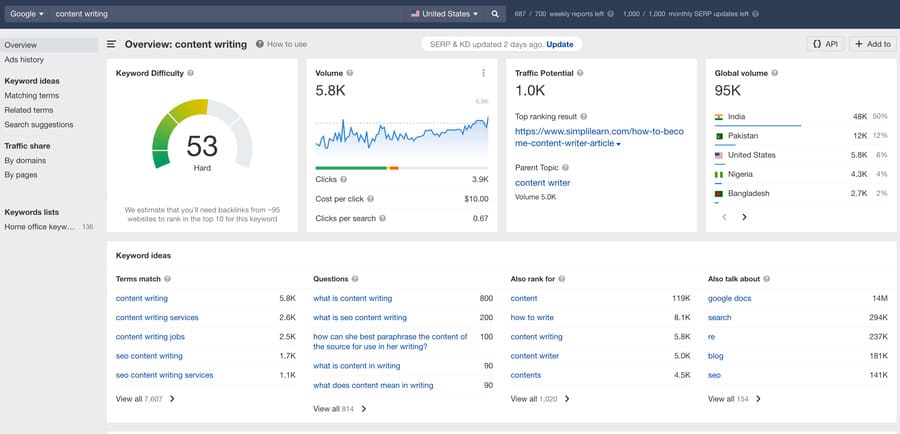Open parent topic content writer link
Viewport: 900px width, 434px height.
pyautogui.click(x=542, y=183)
